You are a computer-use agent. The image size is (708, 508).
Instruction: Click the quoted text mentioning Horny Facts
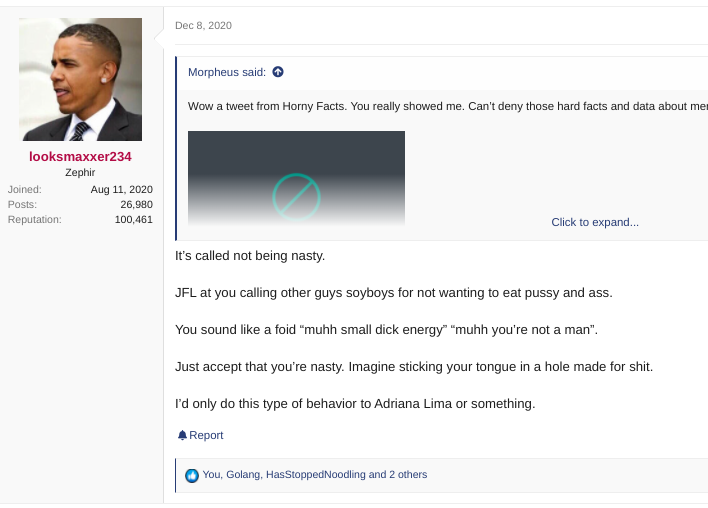point(447,106)
